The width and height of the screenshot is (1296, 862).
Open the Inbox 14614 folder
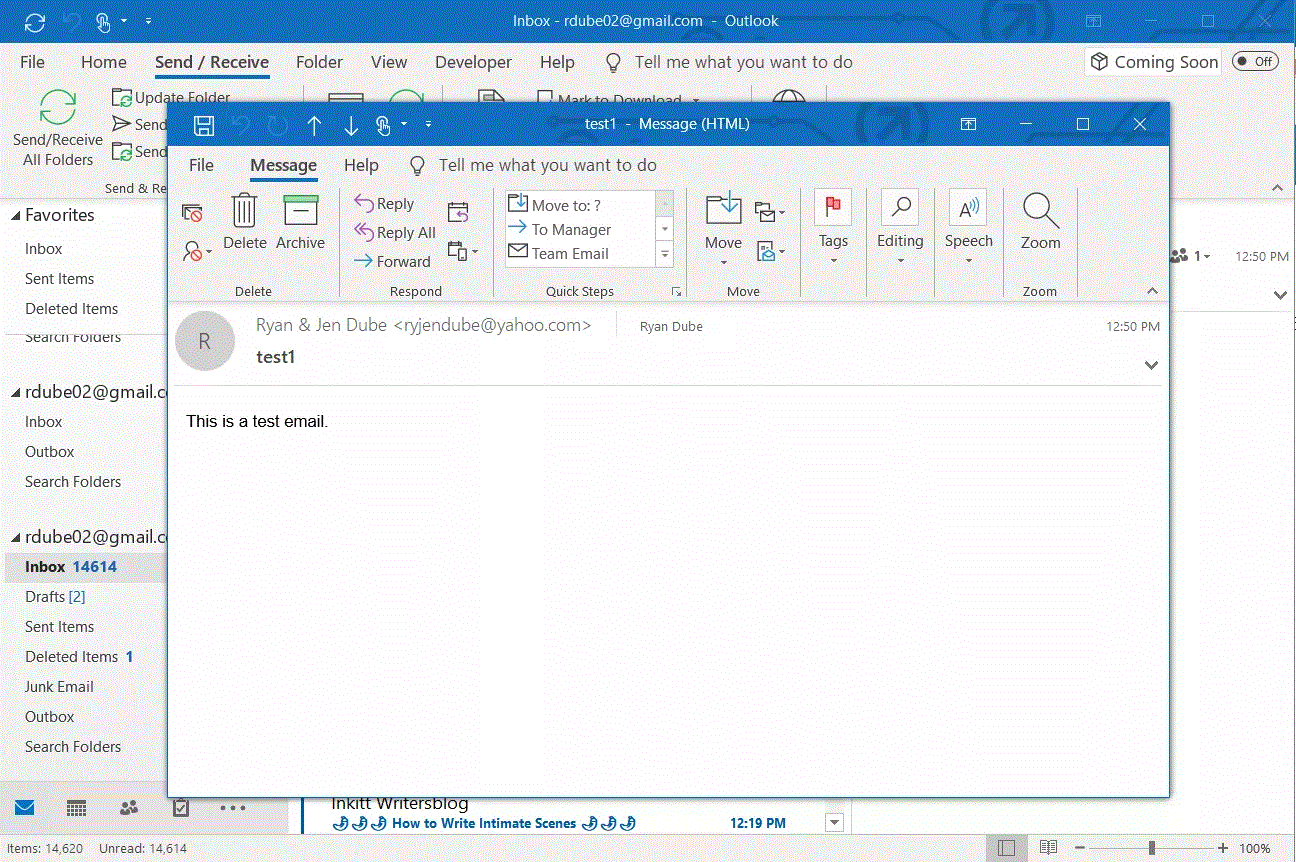click(86, 567)
